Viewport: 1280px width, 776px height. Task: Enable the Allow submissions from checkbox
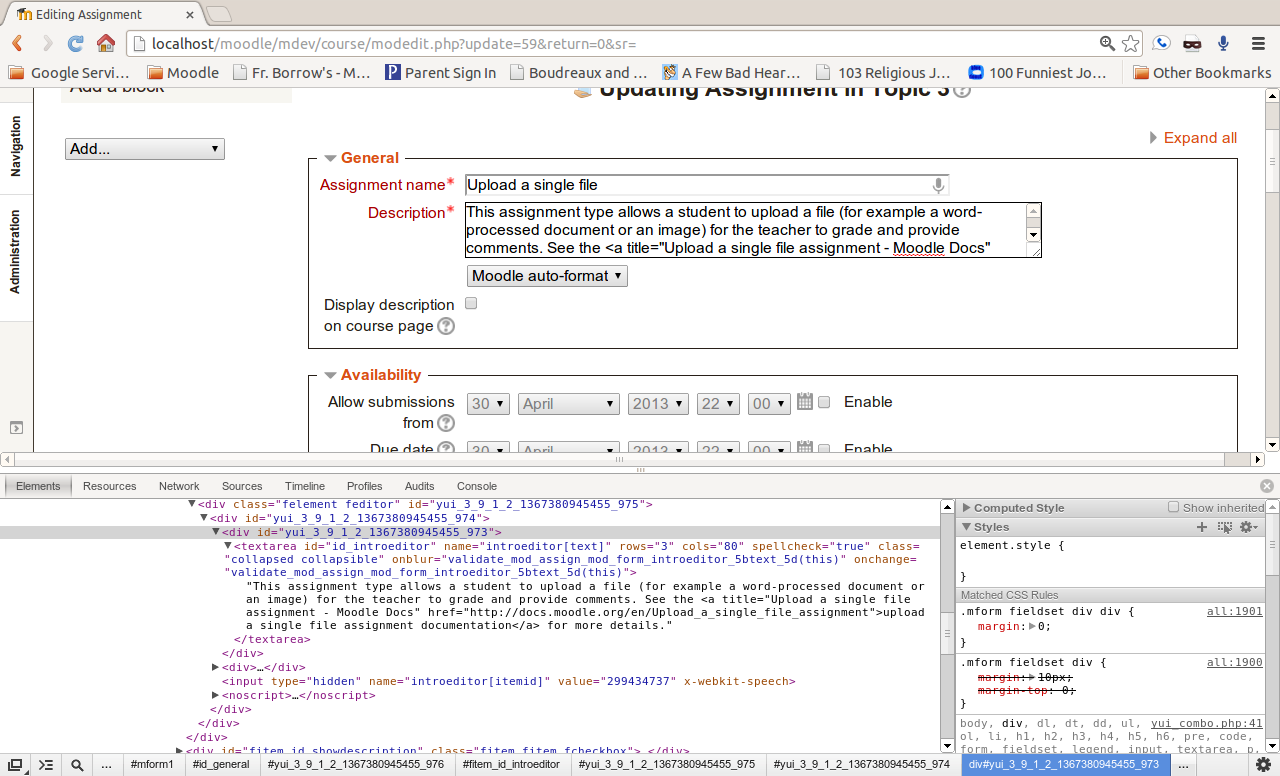point(824,402)
